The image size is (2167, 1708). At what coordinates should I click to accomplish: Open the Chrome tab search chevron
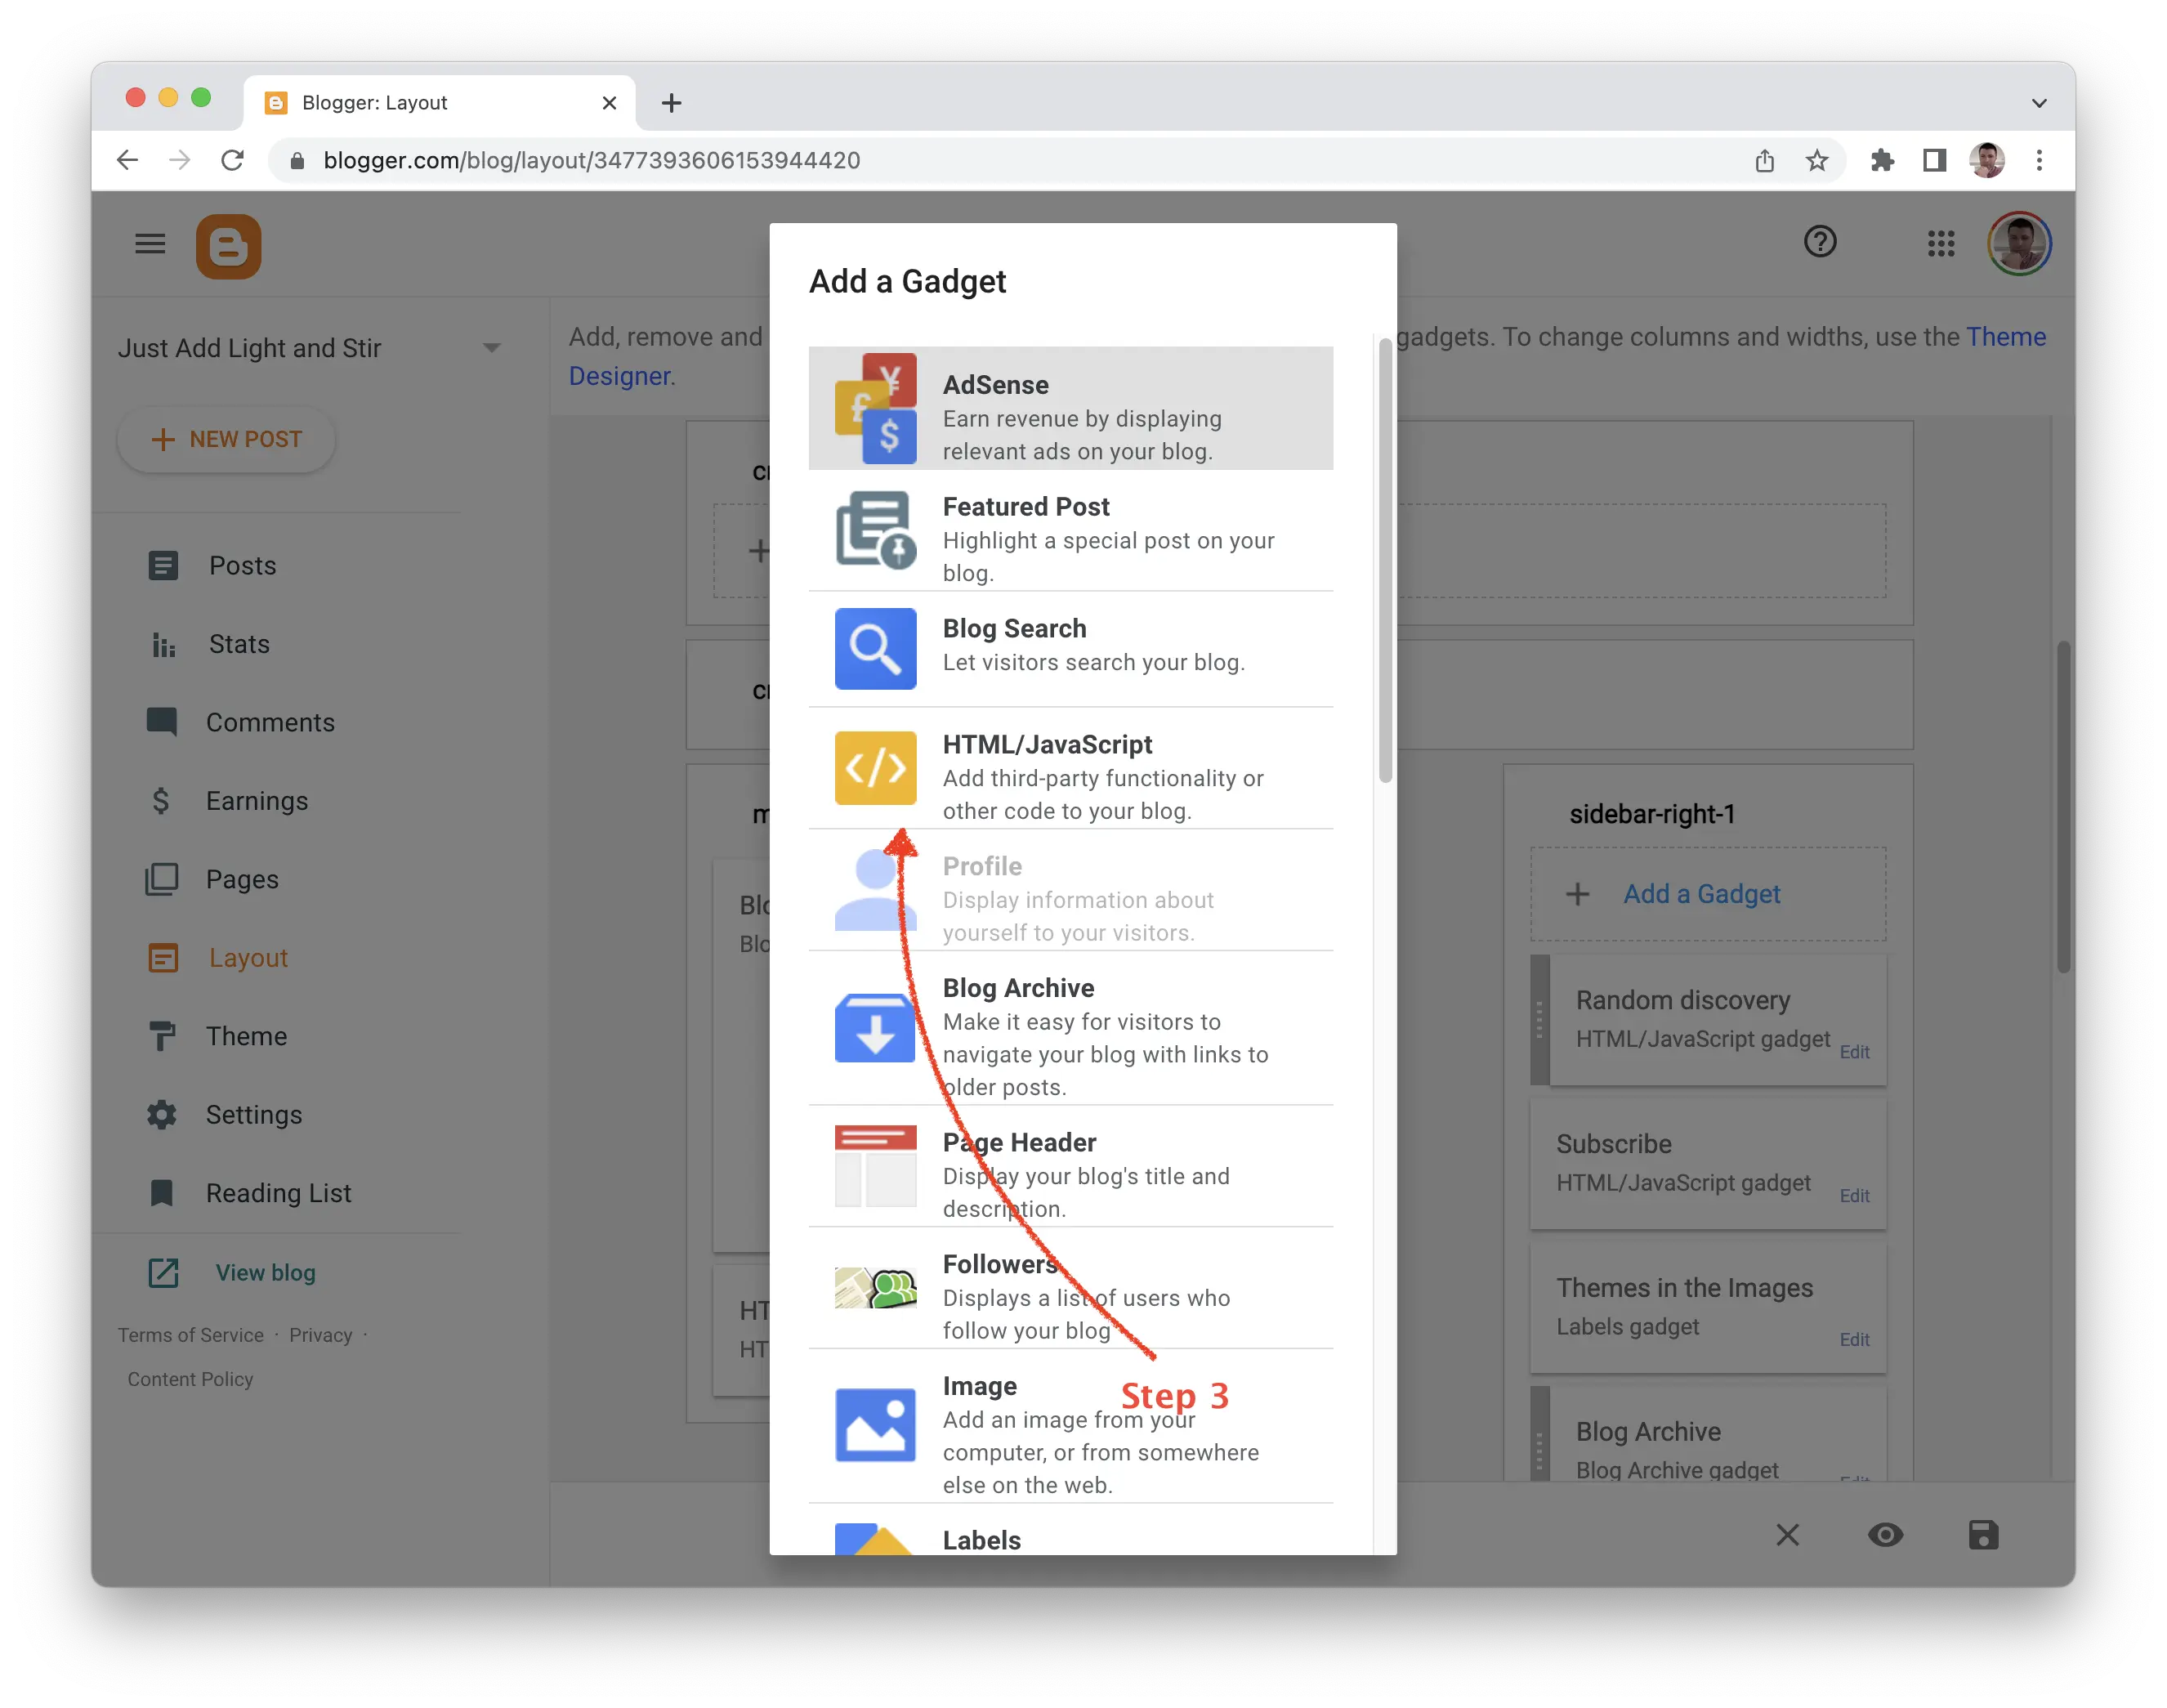2039,103
